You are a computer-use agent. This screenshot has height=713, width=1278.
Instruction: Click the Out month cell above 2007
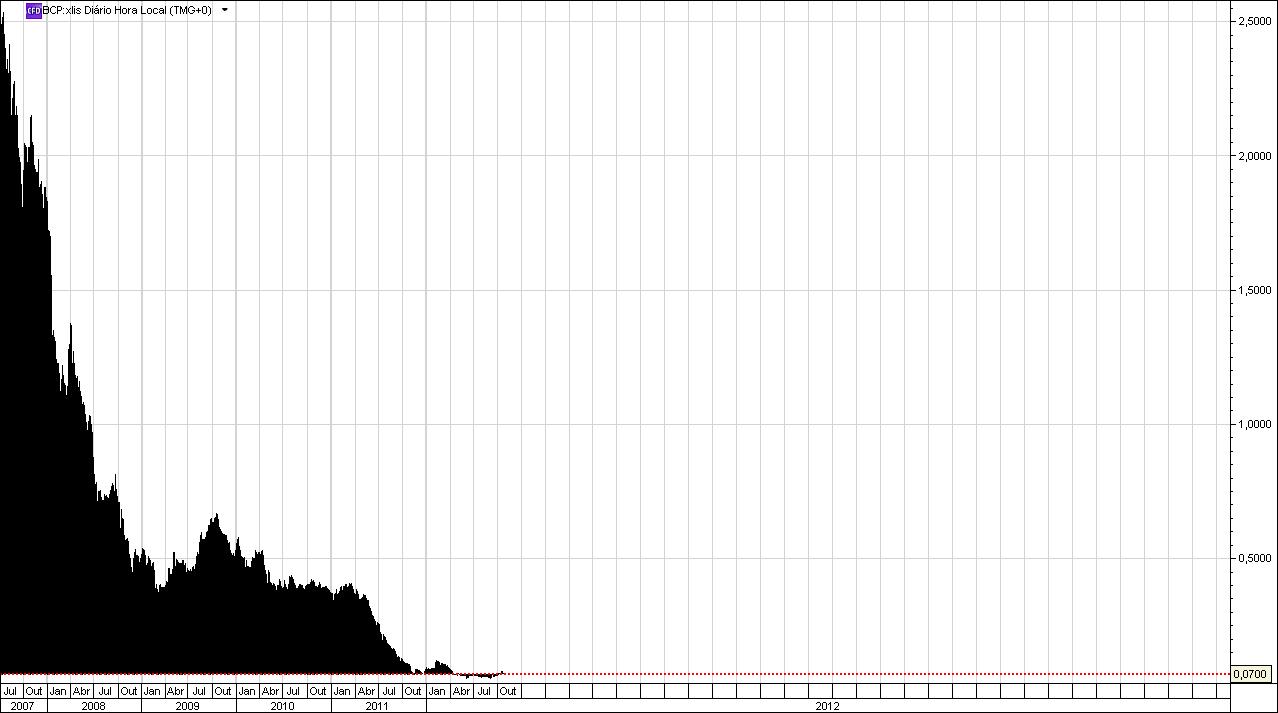[x=34, y=691]
